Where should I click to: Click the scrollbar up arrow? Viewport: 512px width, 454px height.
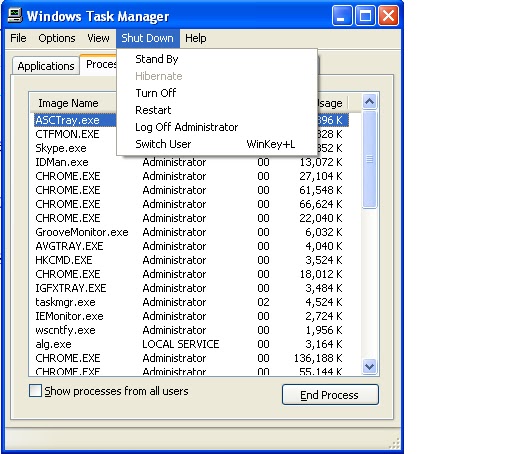[x=369, y=101]
